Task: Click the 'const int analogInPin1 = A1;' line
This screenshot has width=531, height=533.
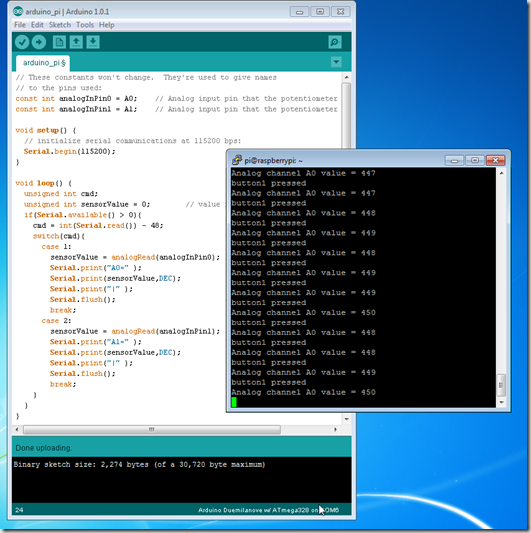Action: pyautogui.click(x=76, y=109)
